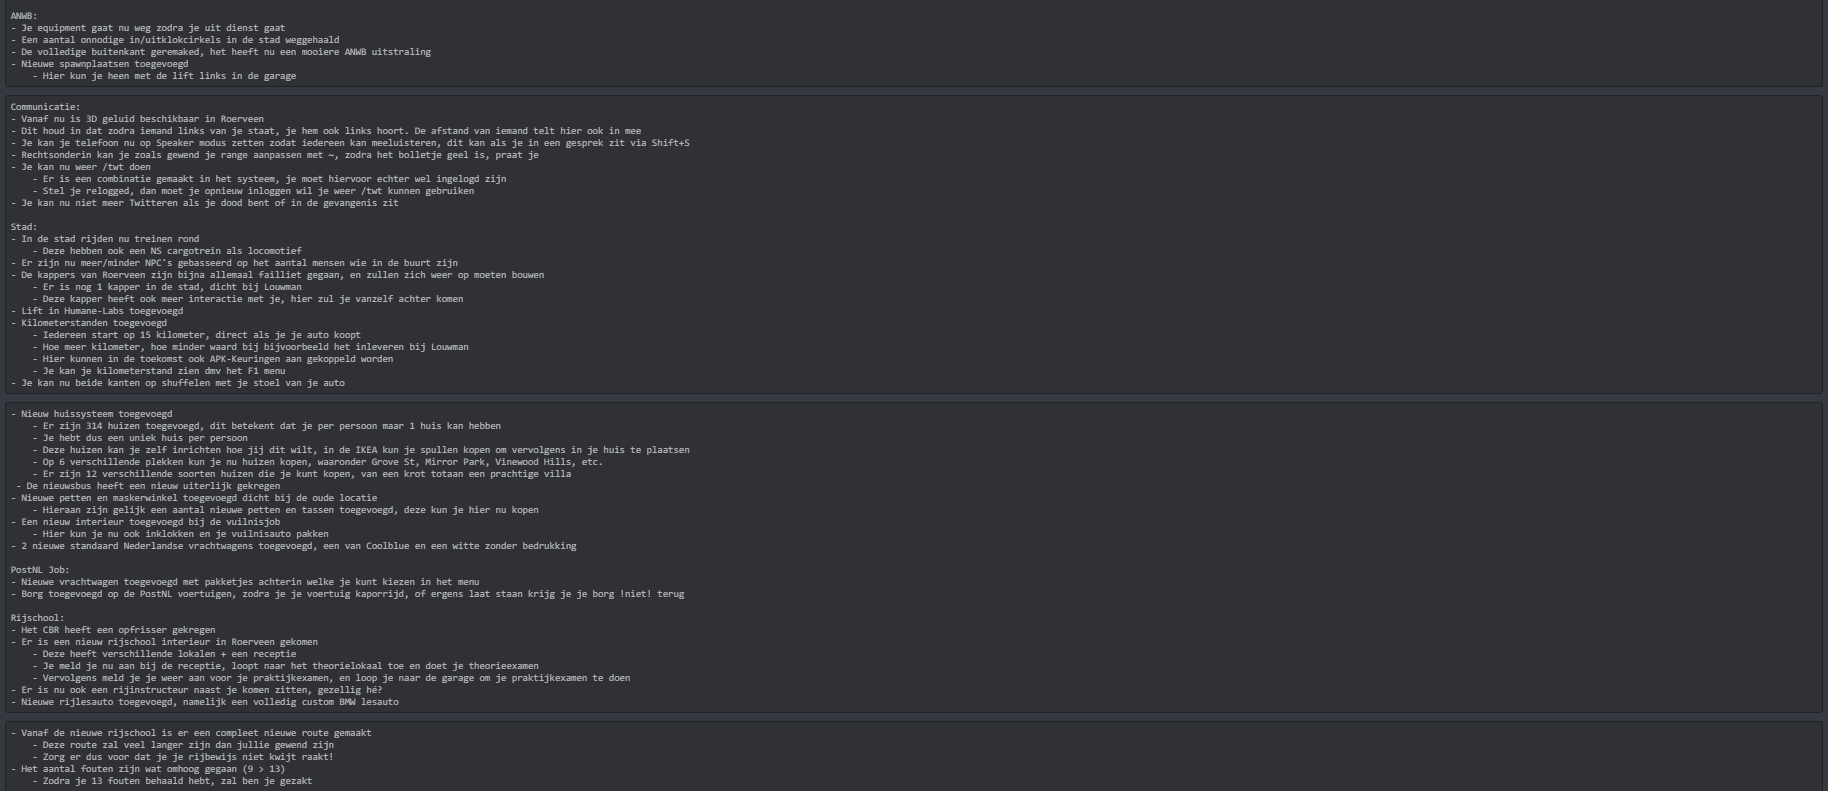Click the line mentioning the IKEA
Viewport: 1828px width, 791px height.
click(365, 450)
